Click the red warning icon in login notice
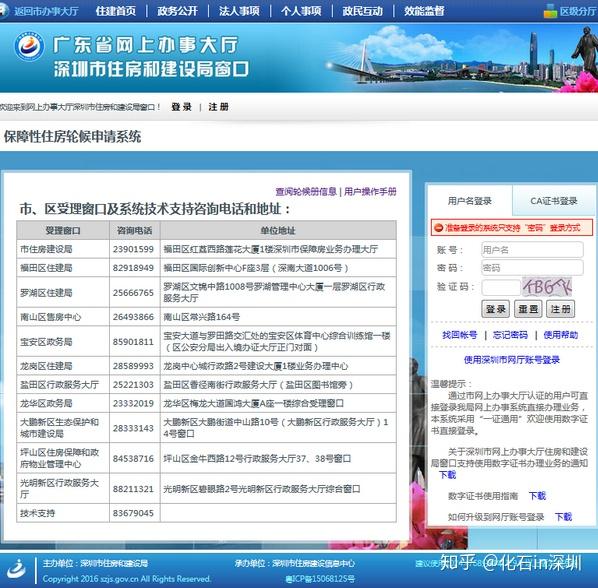598x588 pixels. coord(438,228)
